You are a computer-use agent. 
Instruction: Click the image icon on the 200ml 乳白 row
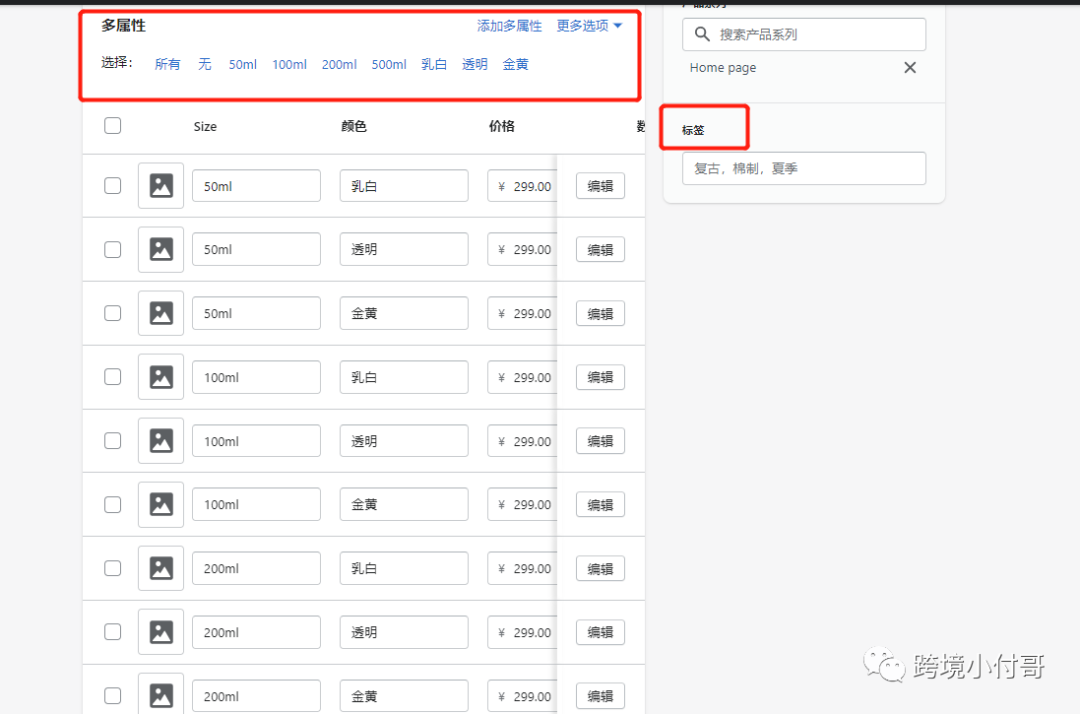(160, 568)
